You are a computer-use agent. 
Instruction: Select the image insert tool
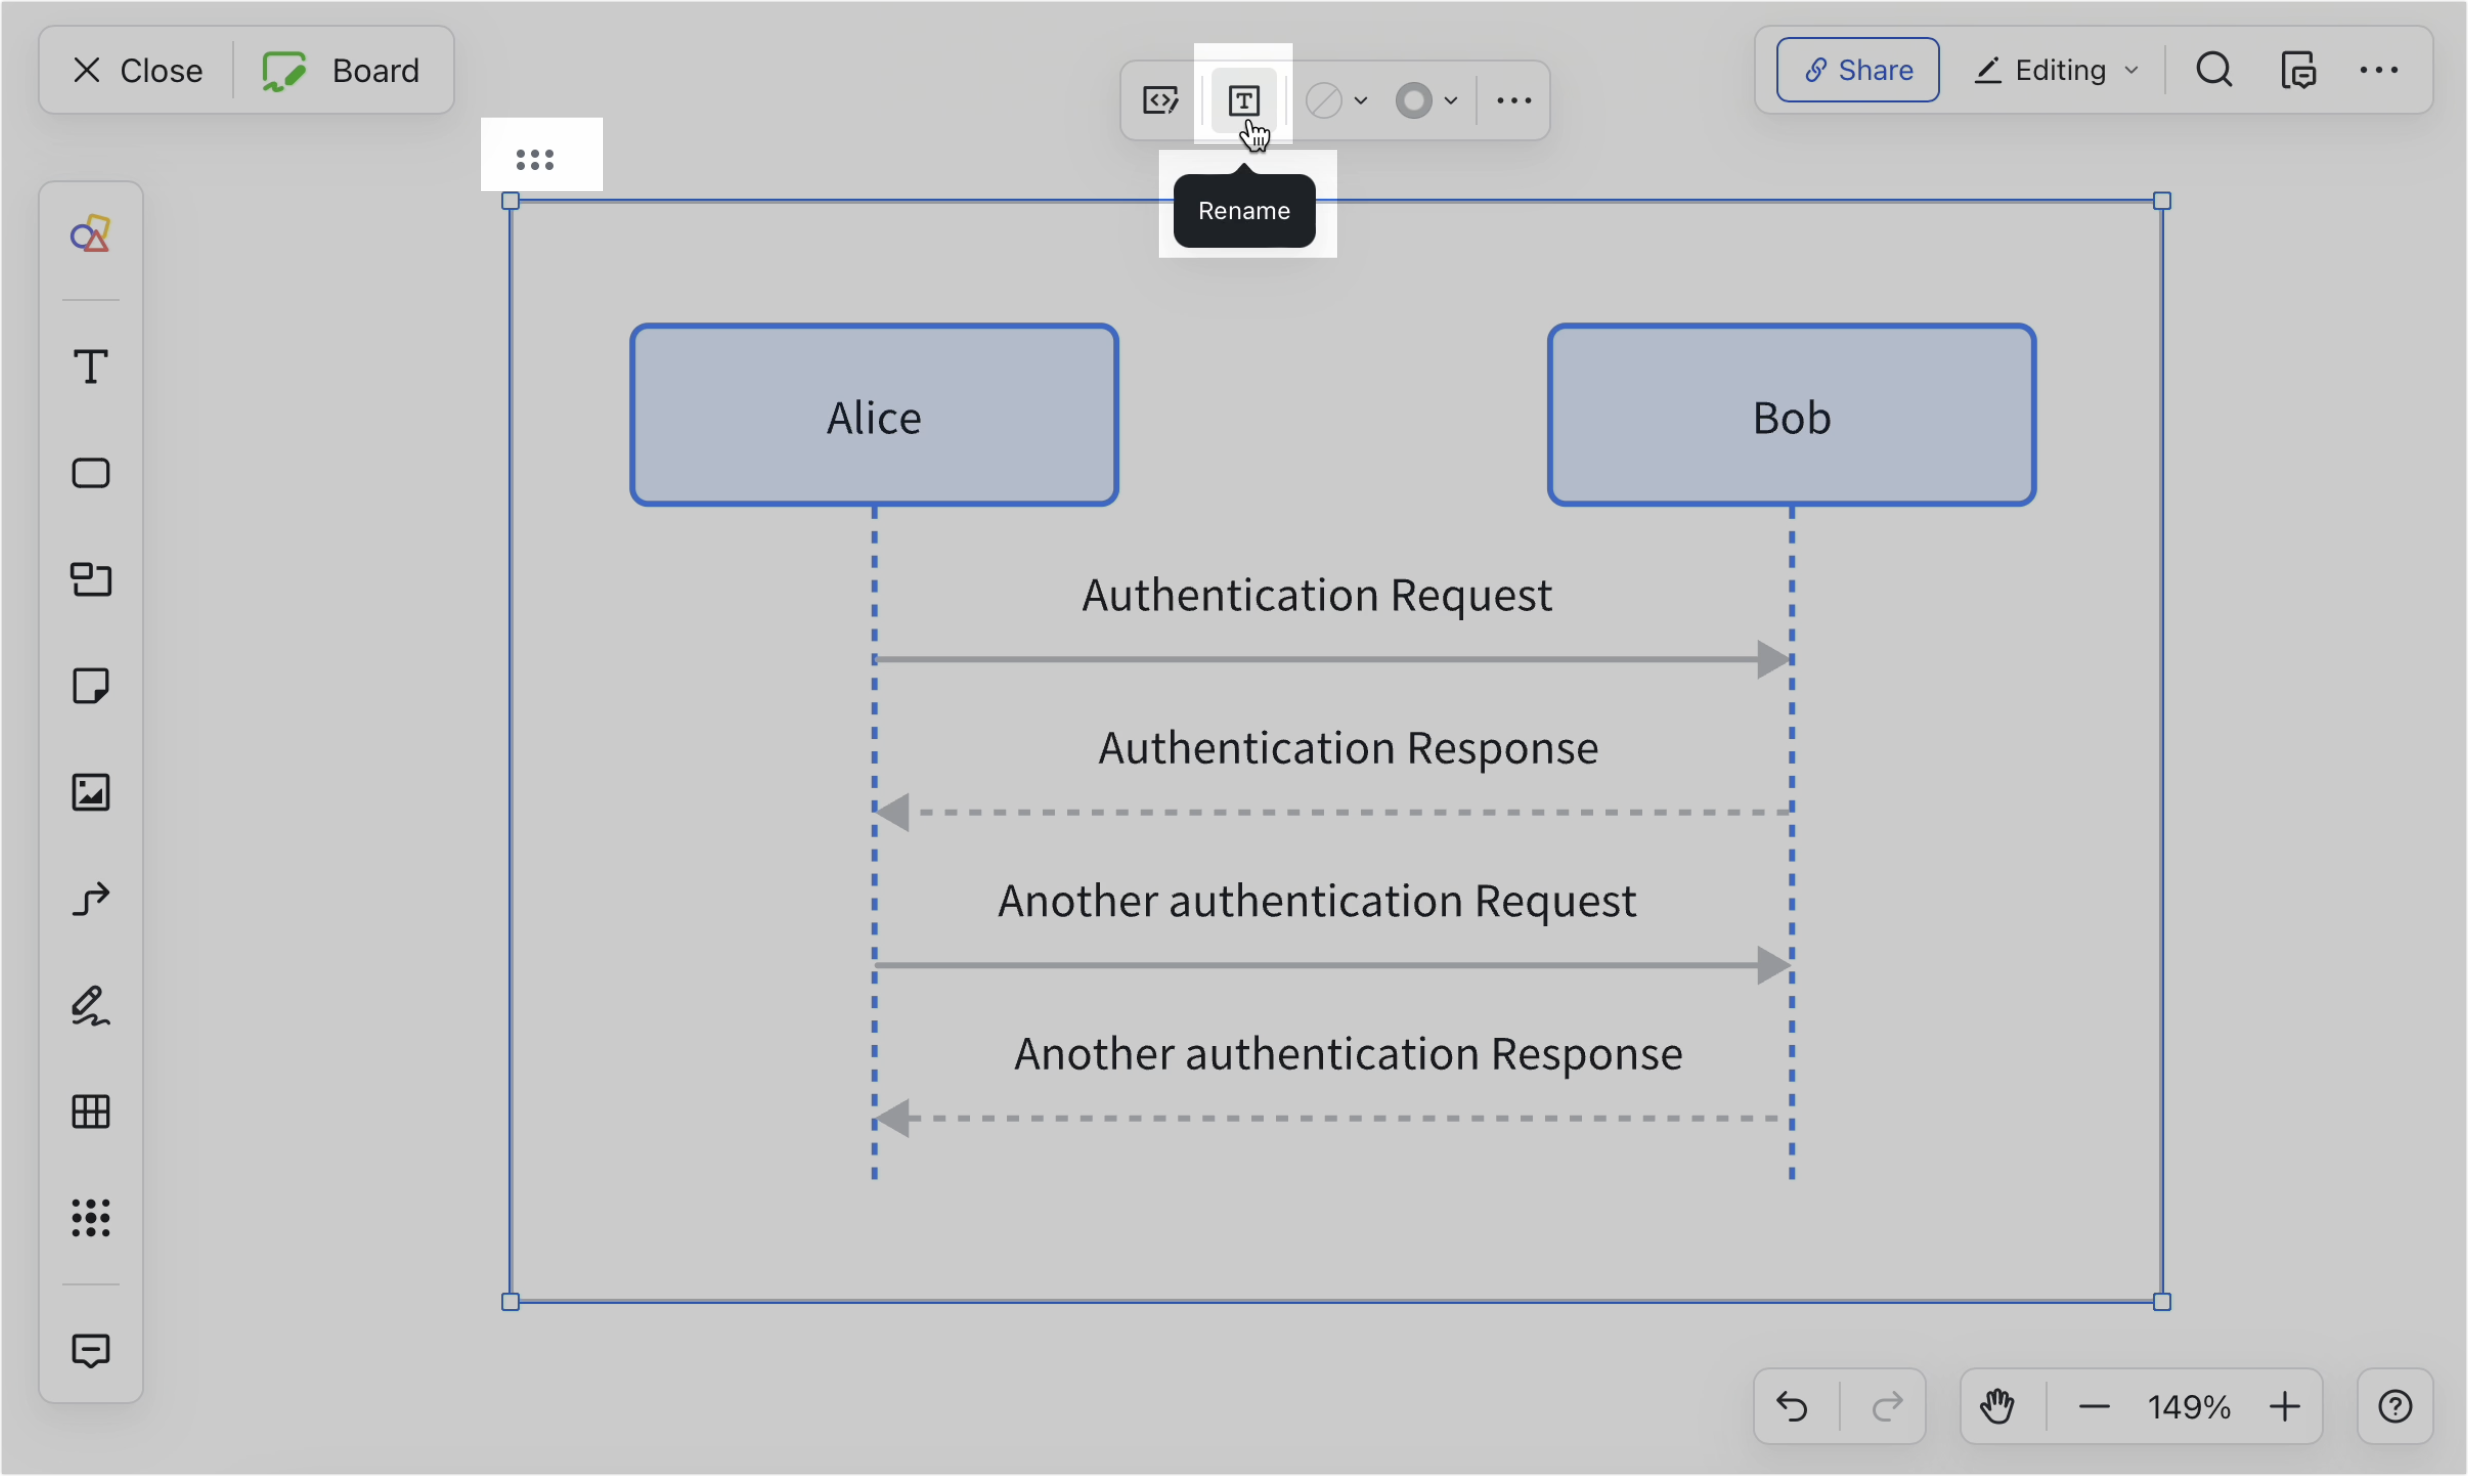pos(90,793)
